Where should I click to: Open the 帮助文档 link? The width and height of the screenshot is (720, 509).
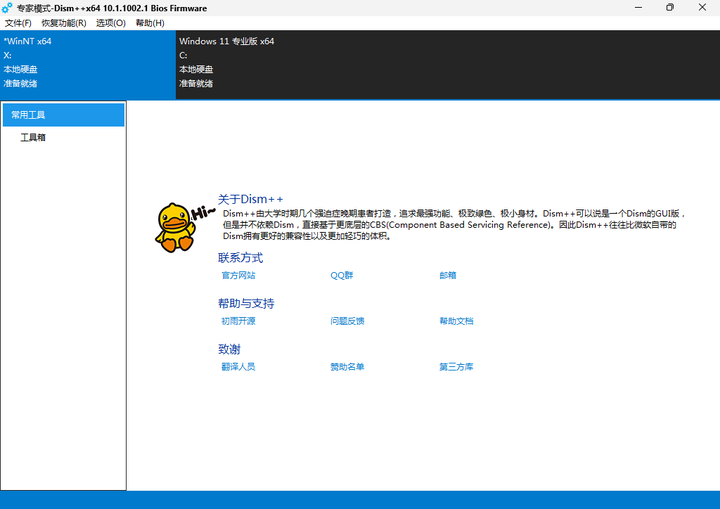coord(456,321)
